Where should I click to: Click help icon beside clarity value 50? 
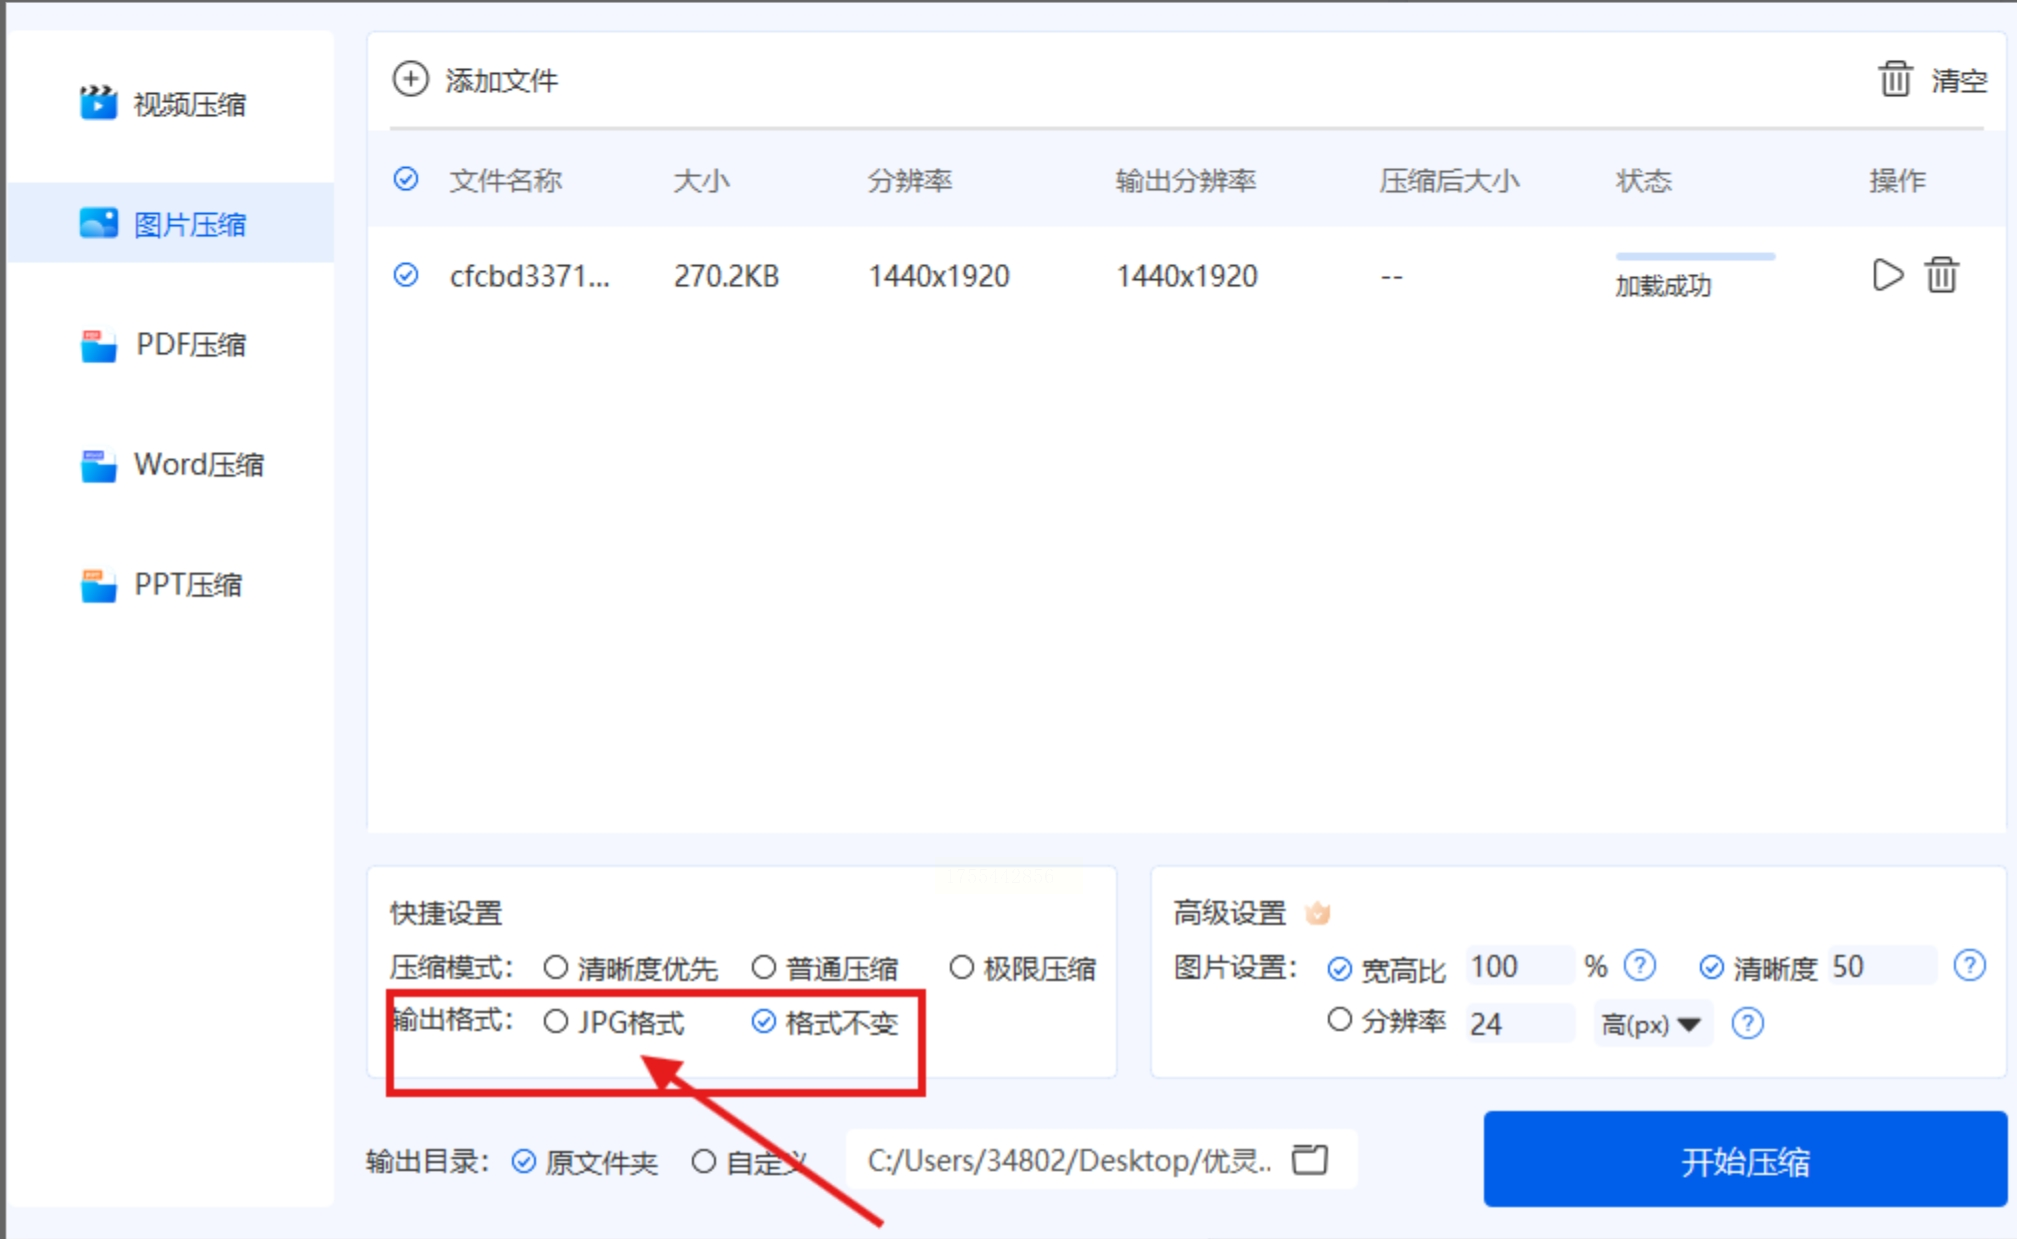point(1969,966)
